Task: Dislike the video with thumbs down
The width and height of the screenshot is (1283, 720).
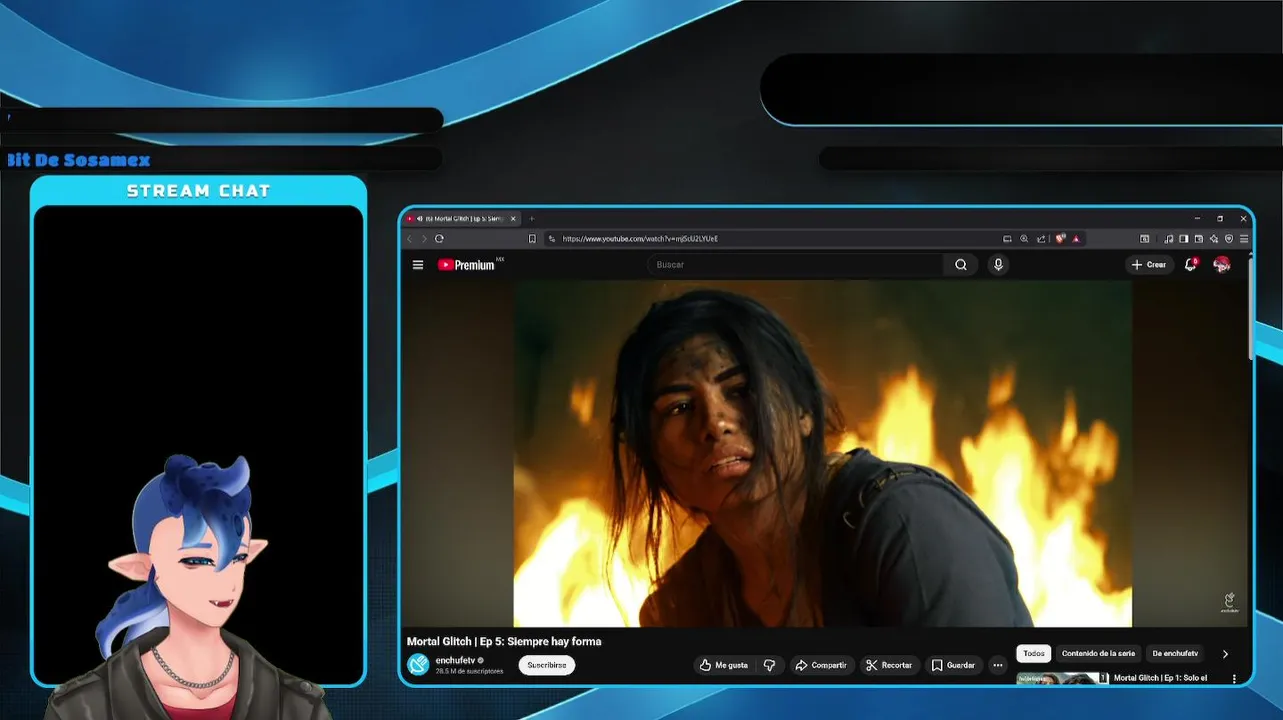Action: click(x=769, y=665)
